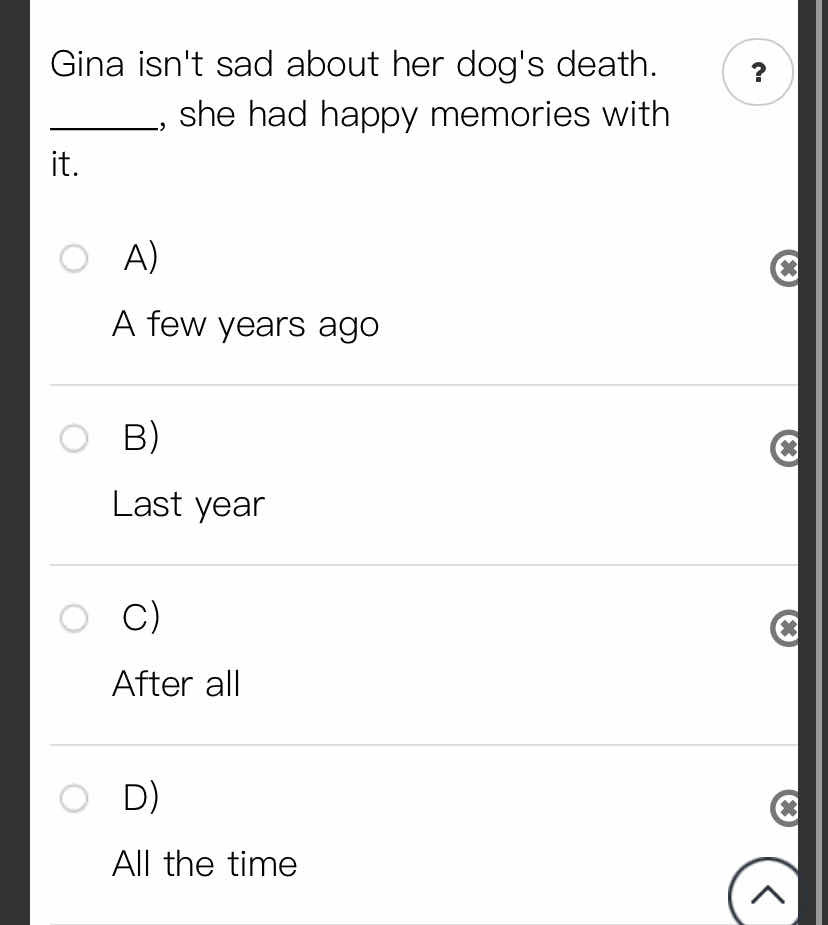The width and height of the screenshot is (828, 925).
Task: Choose the answer text 'A few years ago'
Action: click(245, 325)
